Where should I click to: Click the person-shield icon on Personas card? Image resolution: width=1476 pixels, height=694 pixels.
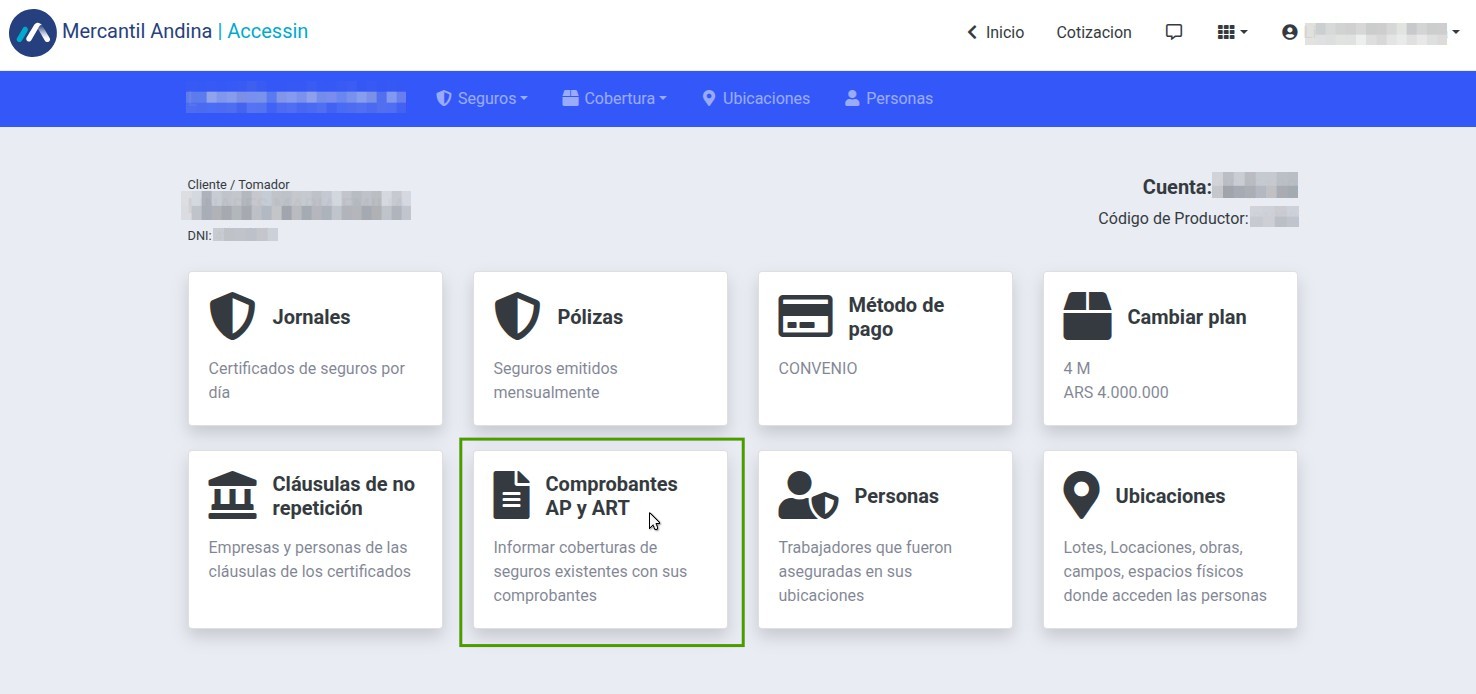807,496
